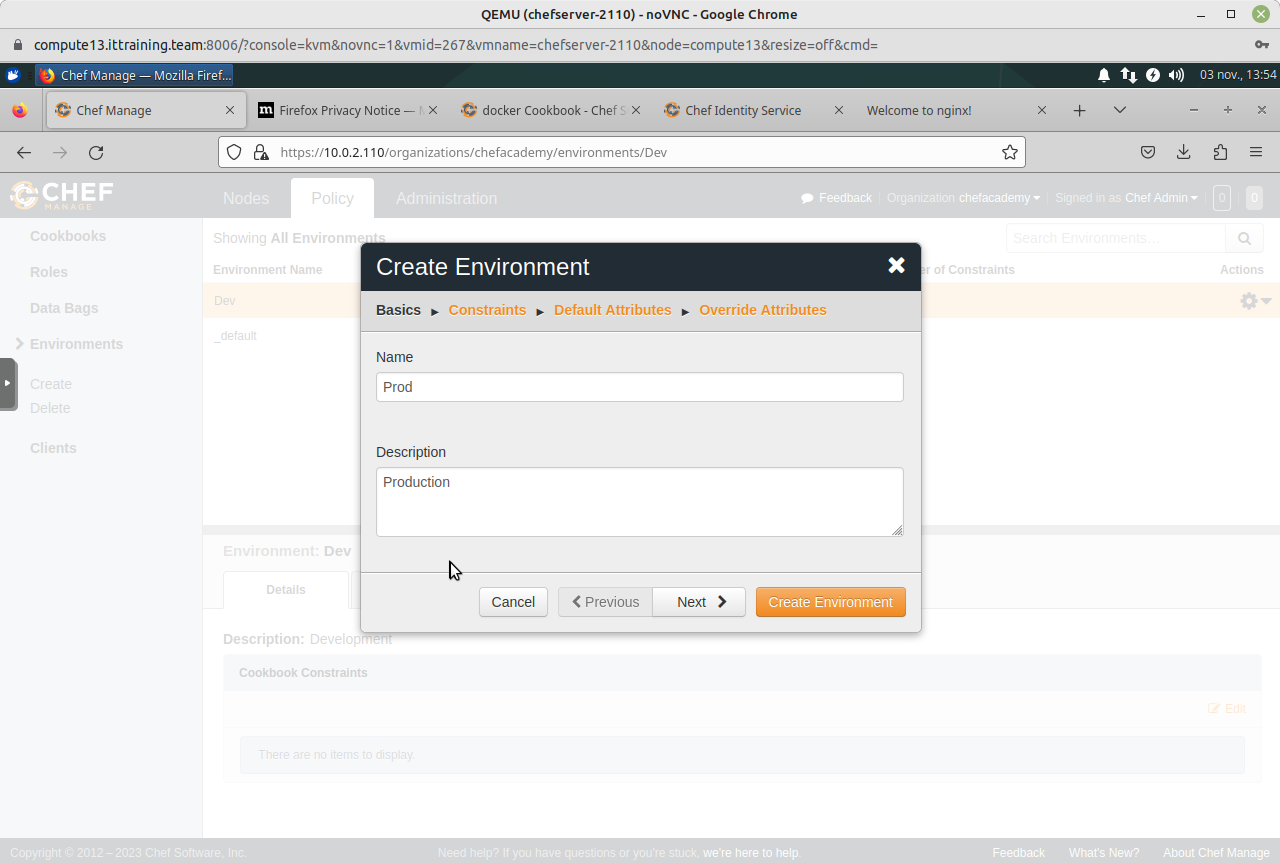This screenshot has height=863, width=1280.
Task: Click the browser URL bar
Action: (622, 152)
